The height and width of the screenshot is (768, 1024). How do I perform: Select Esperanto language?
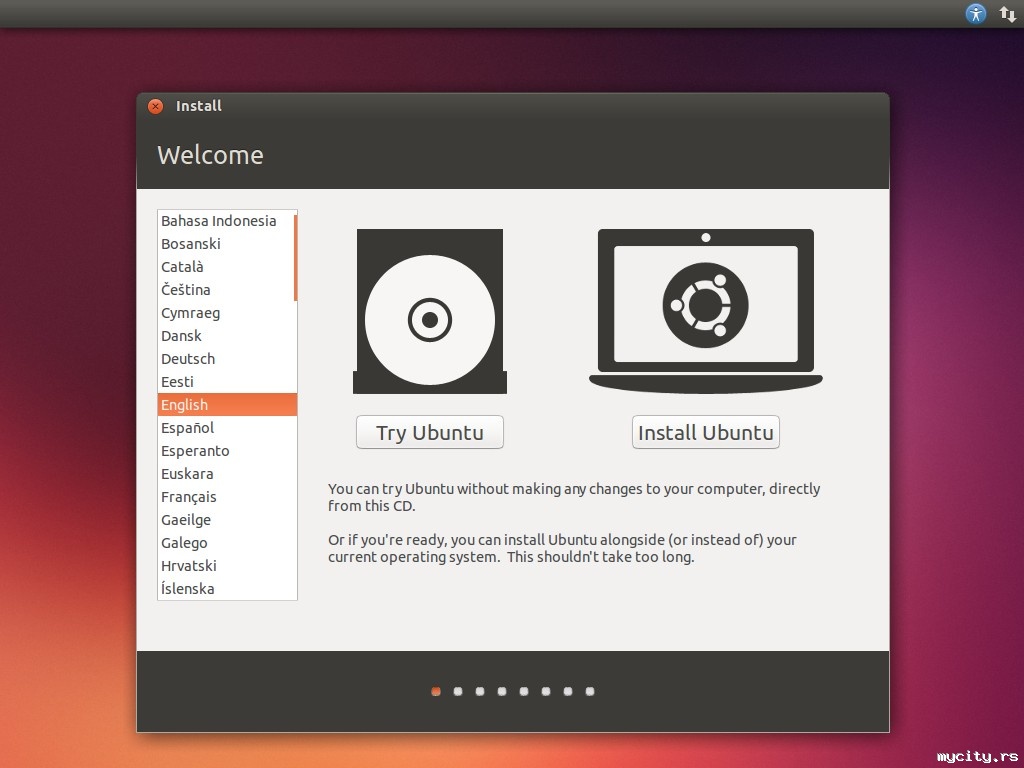226,451
